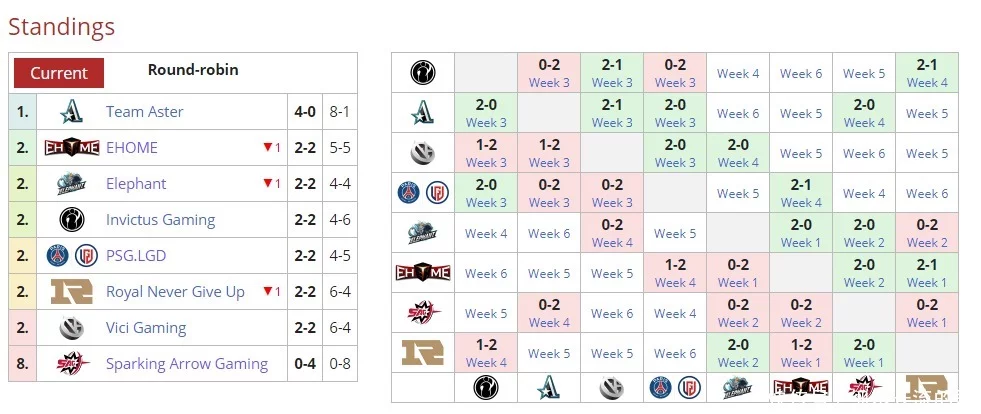Click Vici Gaming logo in standings list
This screenshot has height=414, width=981.
click(72, 328)
